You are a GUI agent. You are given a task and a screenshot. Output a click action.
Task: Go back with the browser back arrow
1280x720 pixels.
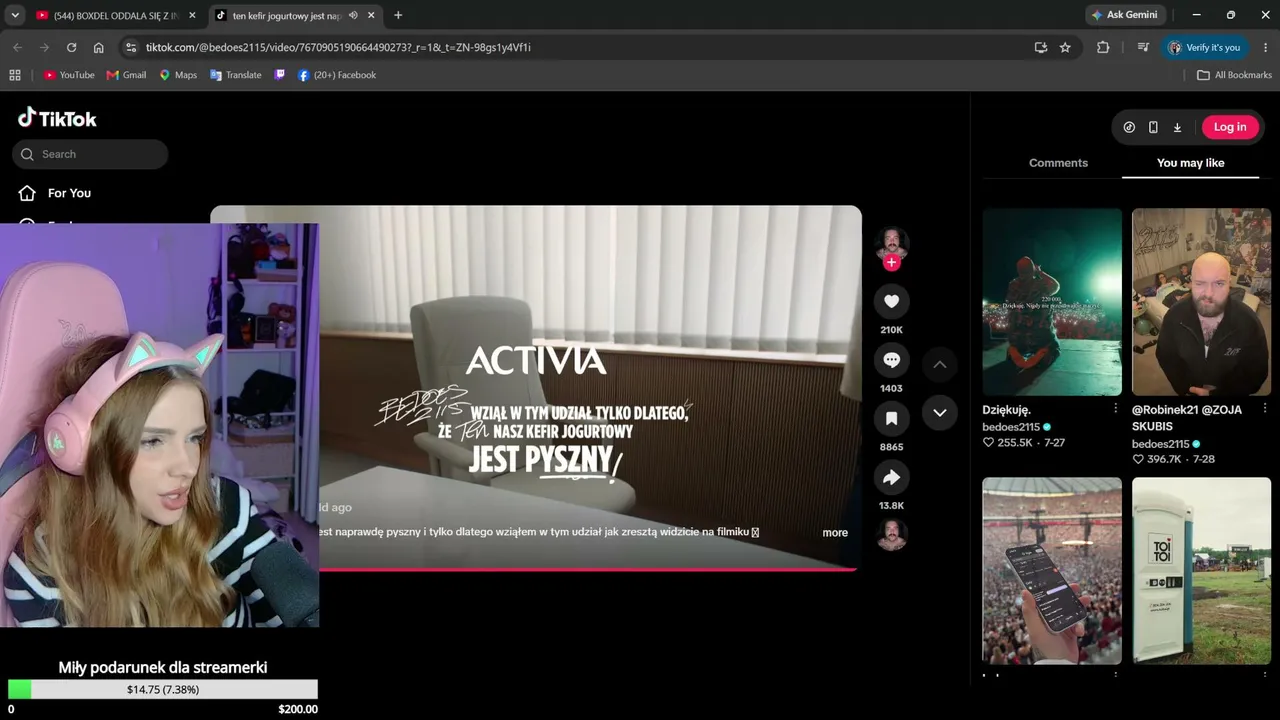(17, 47)
